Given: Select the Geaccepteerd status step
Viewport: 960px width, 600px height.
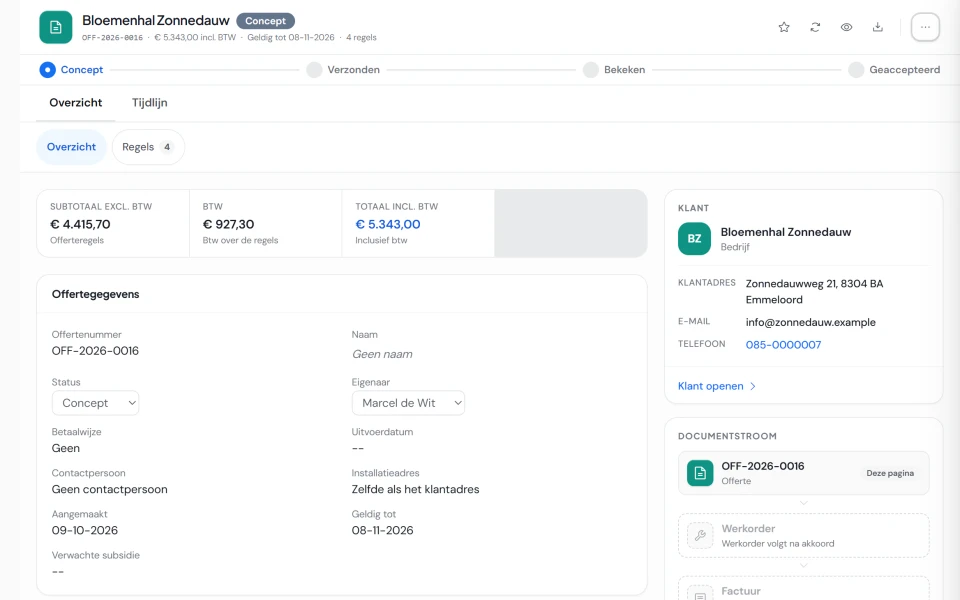Looking at the screenshot, I should coord(894,70).
